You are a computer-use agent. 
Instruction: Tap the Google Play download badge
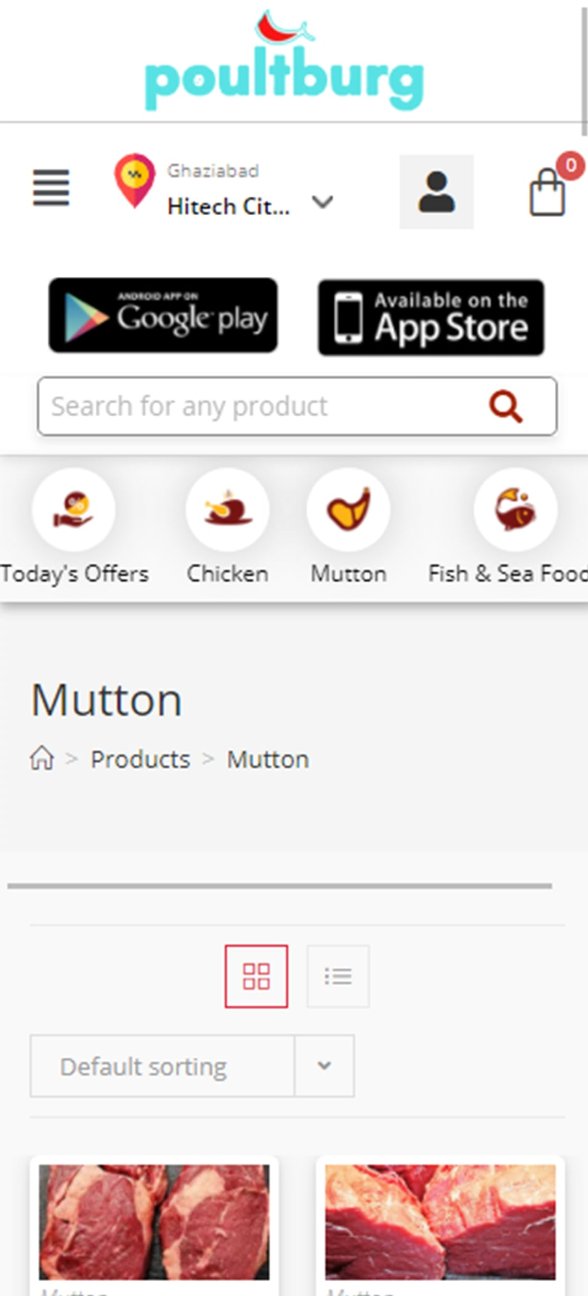tap(163, 316)
